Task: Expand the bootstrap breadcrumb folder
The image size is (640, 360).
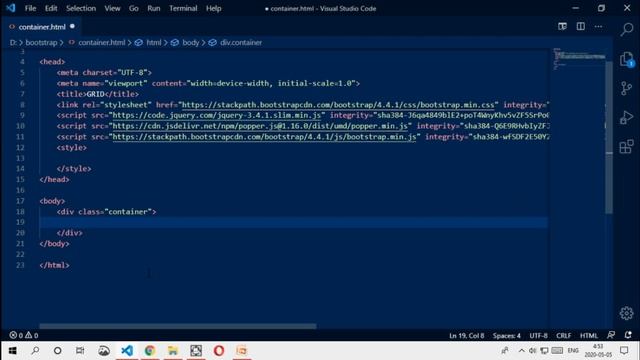Action: (x=41, y=42)
